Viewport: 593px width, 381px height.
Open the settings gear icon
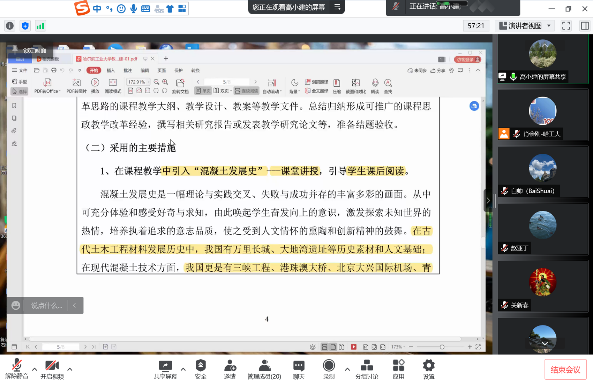[x=428, y=369]
